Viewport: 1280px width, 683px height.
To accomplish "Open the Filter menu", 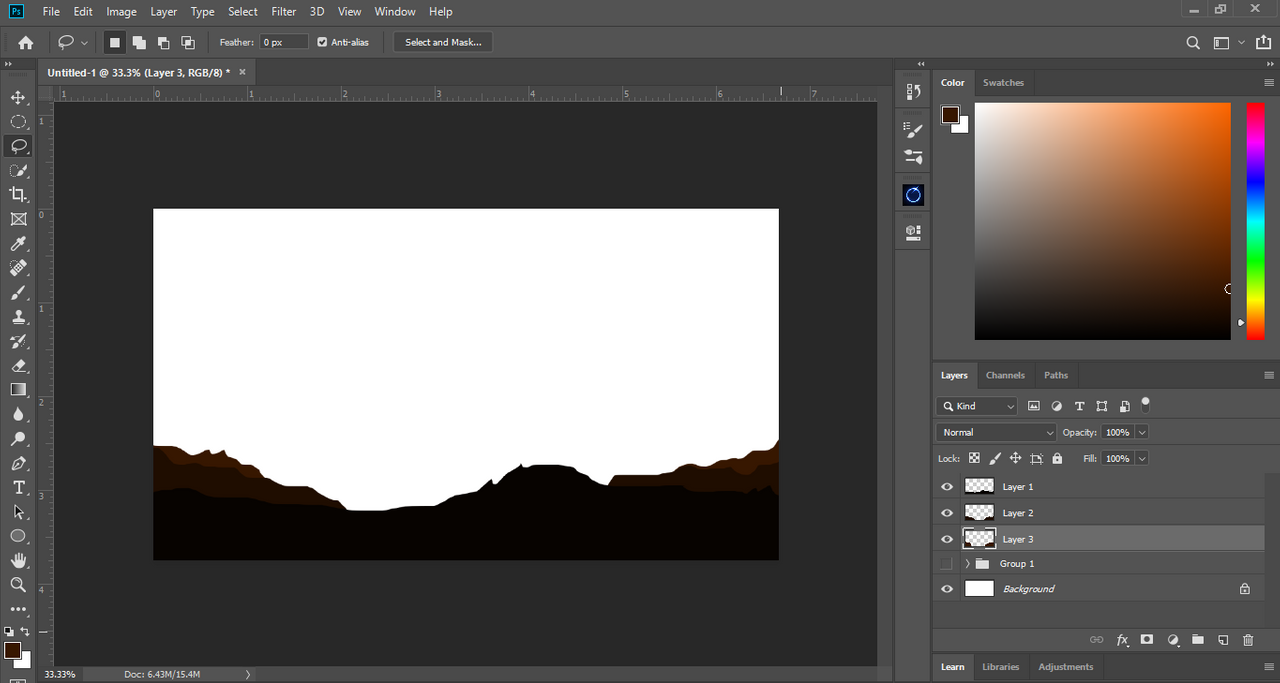I will point(284,12).
